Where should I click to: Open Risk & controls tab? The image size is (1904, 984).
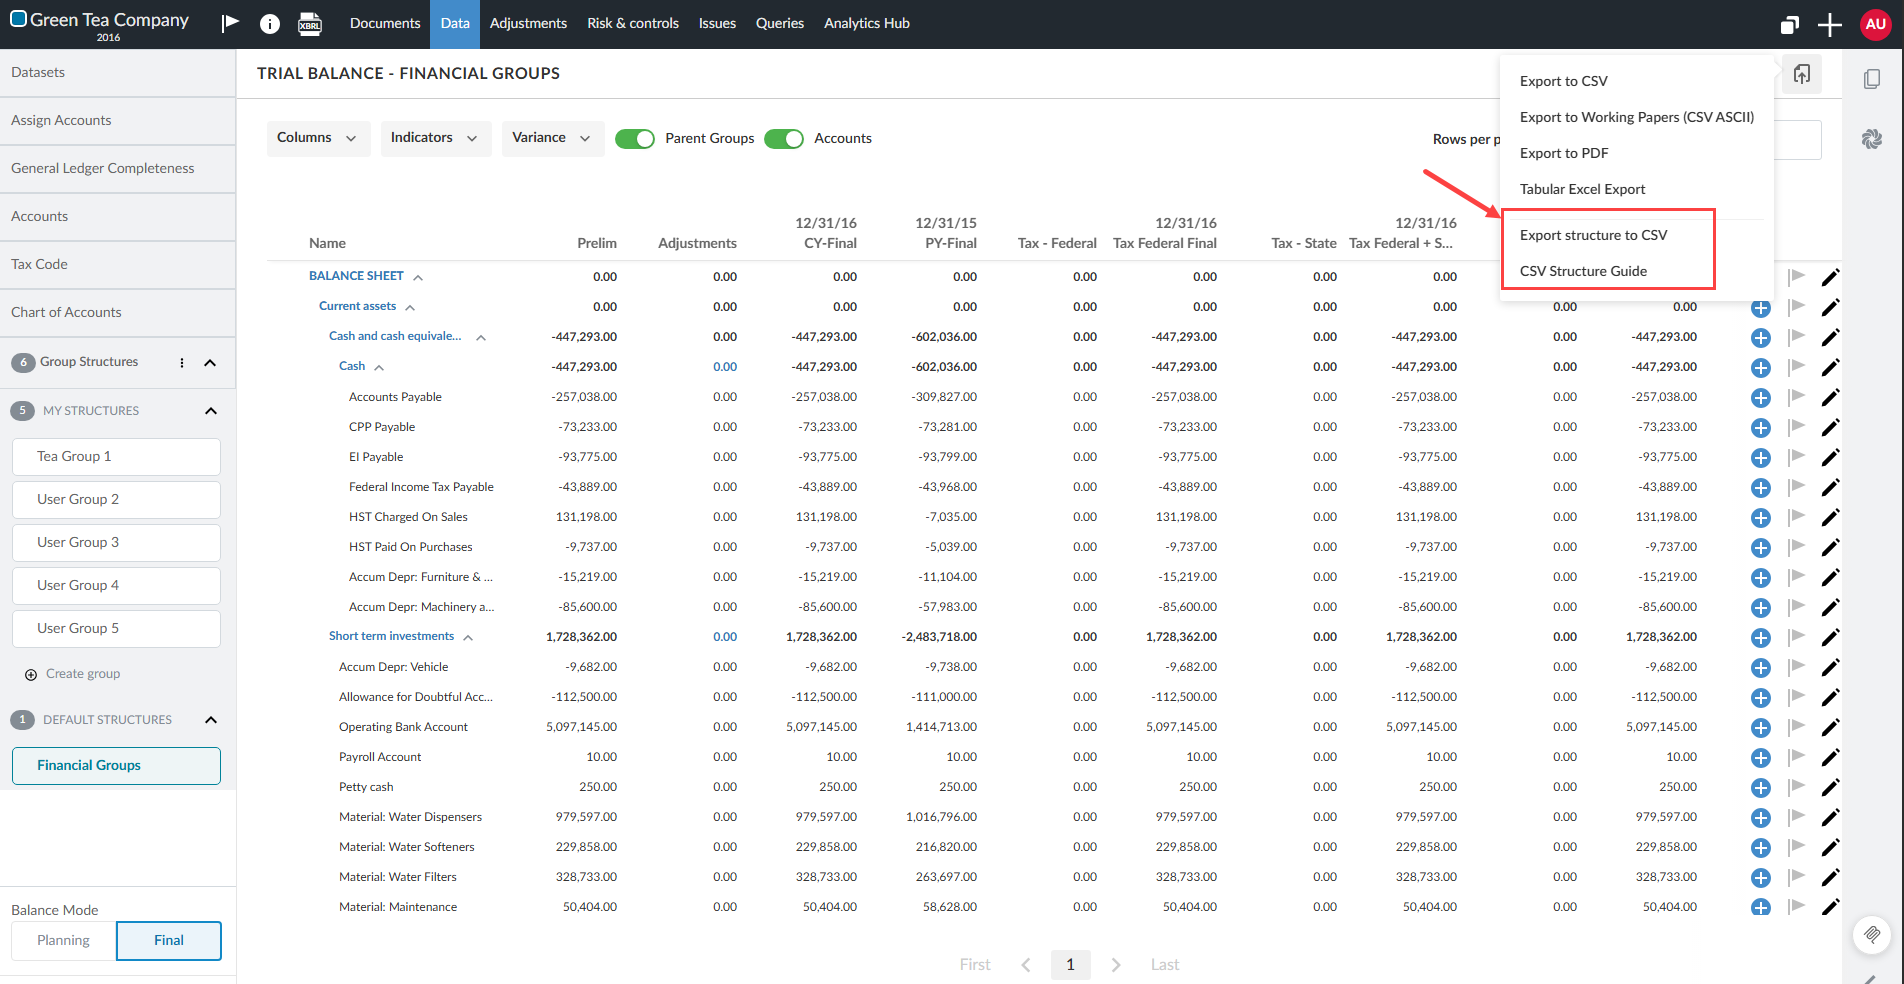633,24
